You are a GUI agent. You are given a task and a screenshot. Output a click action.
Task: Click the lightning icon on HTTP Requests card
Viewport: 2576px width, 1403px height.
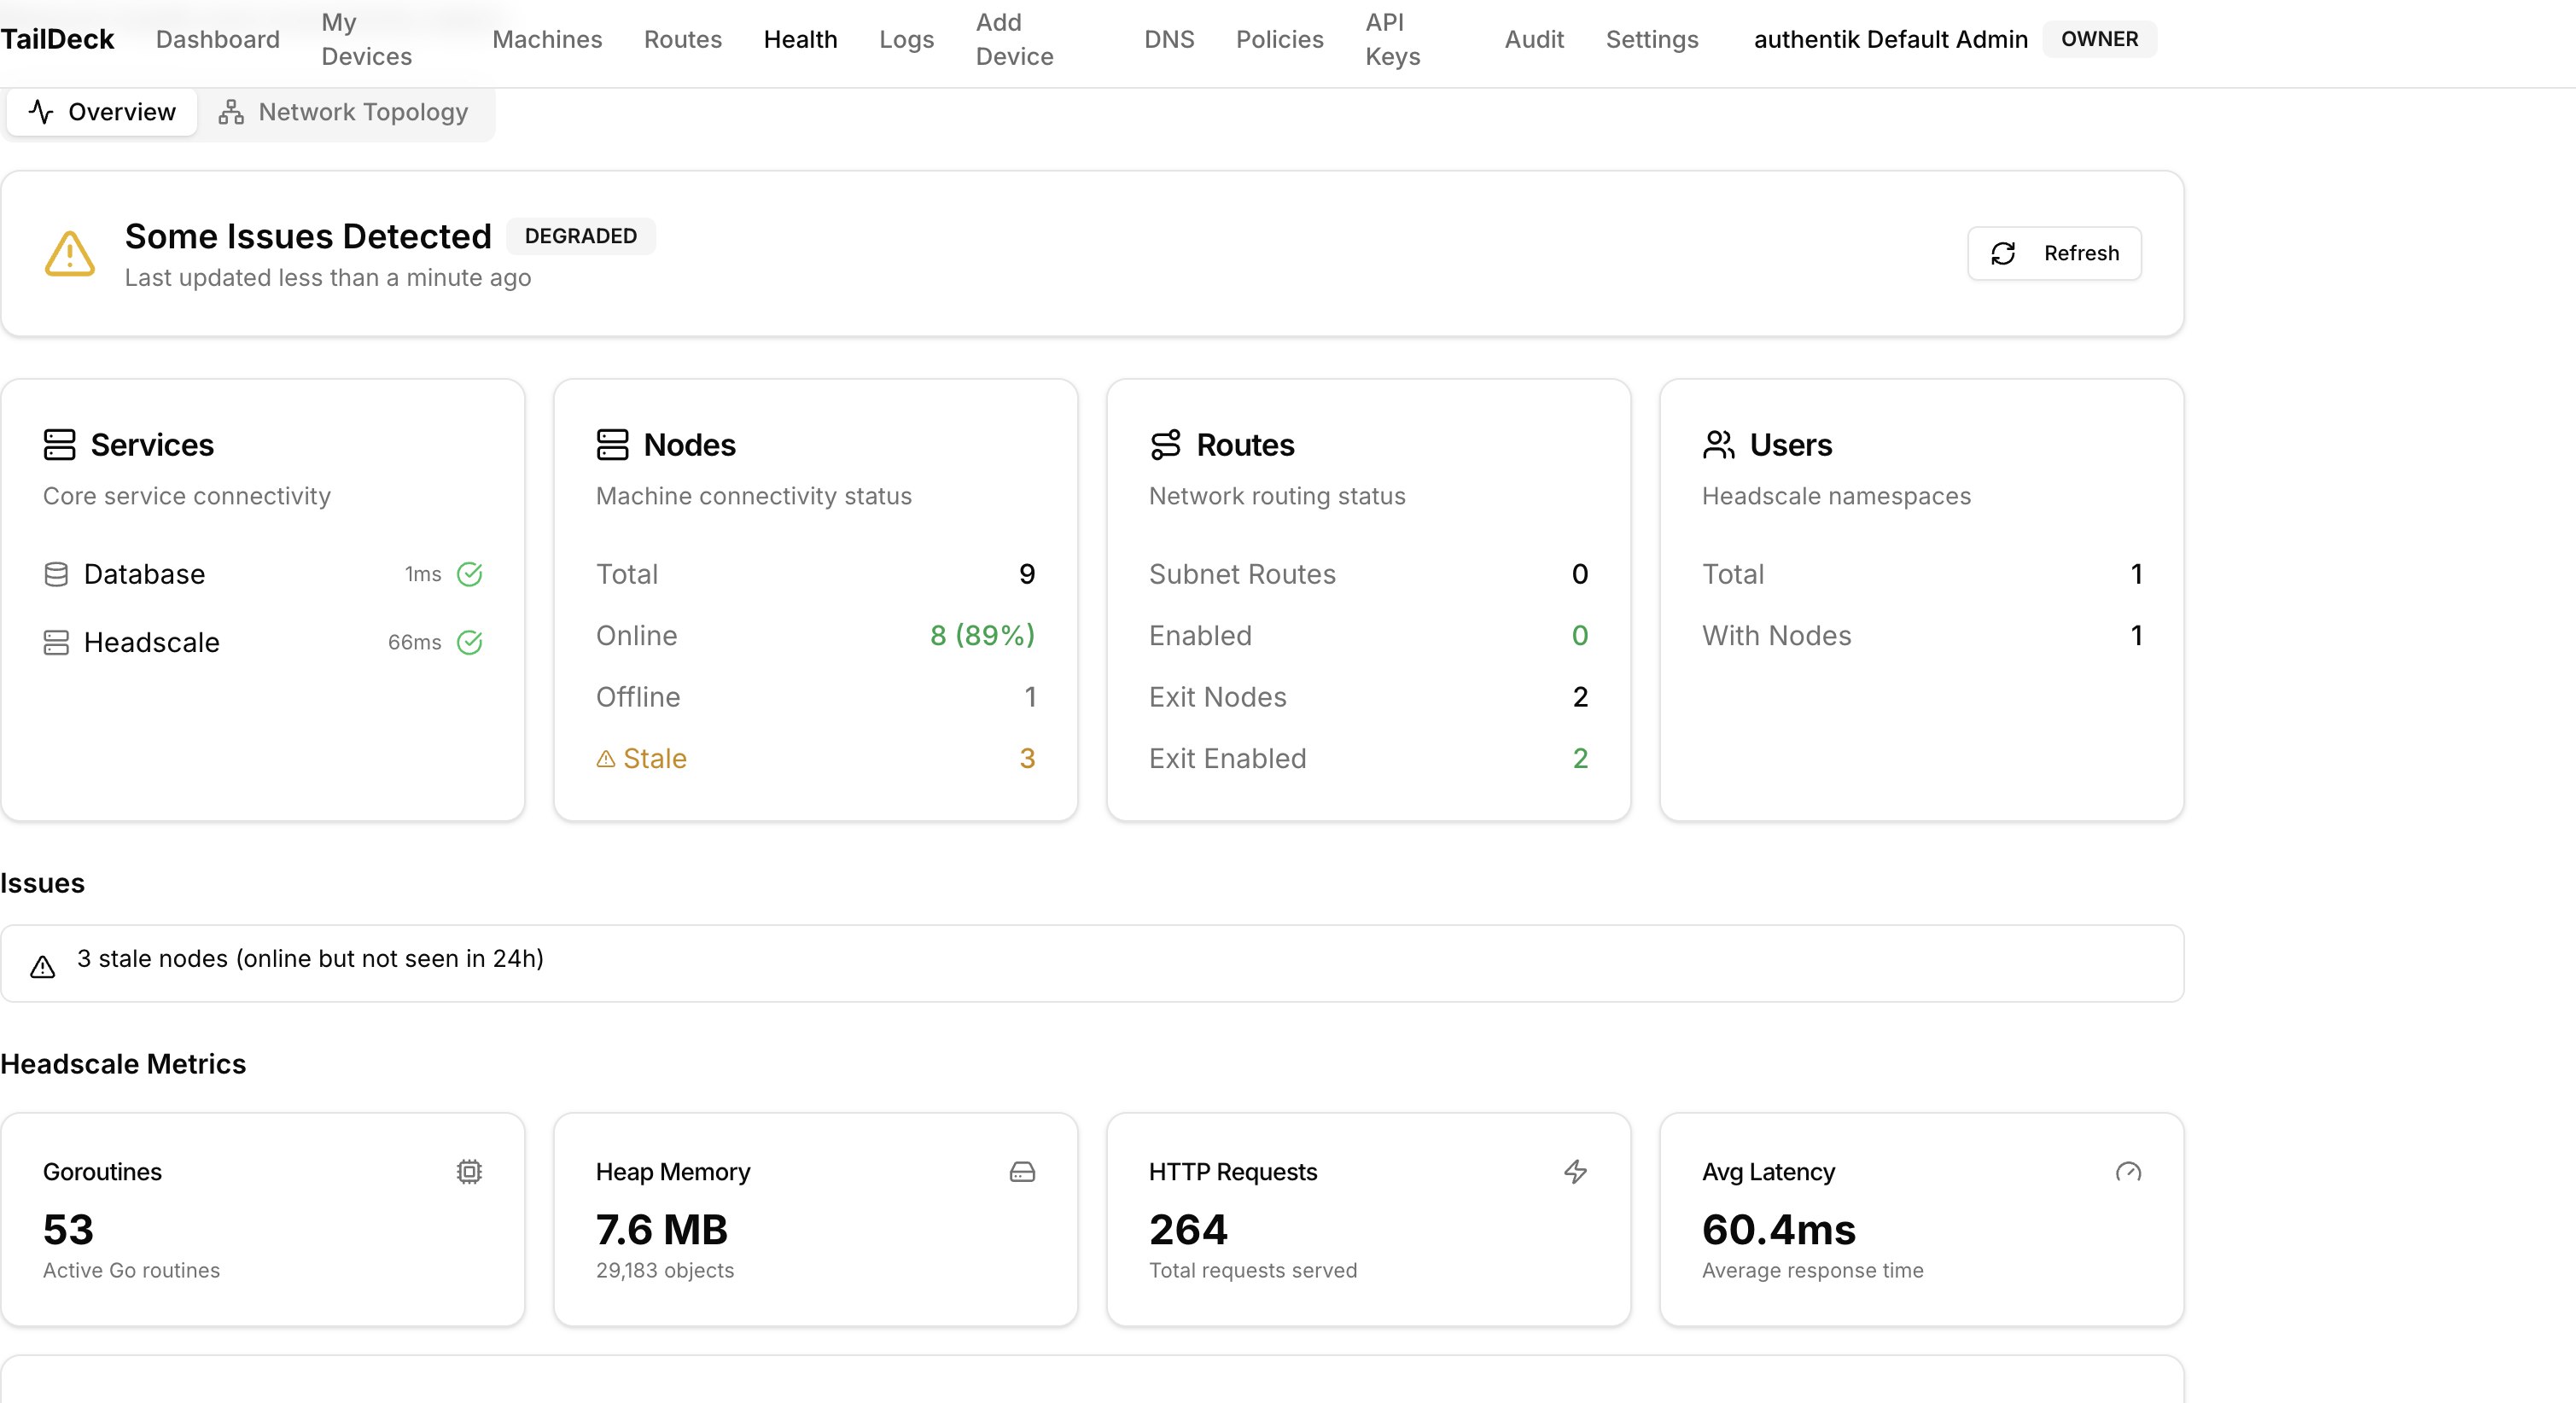point(1574,1171)
